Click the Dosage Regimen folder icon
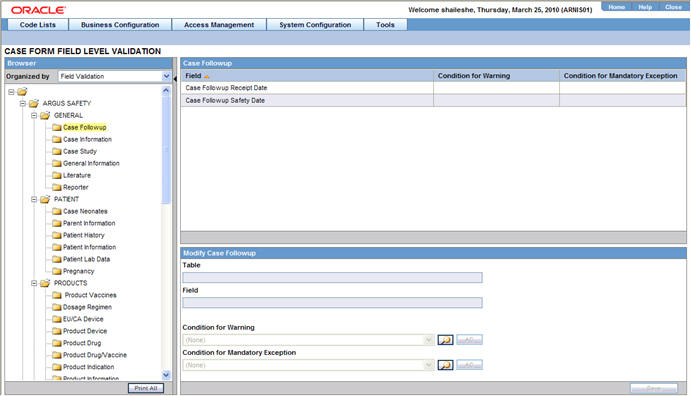The width and height of the screenshot is (691, 396). (56, 307)
